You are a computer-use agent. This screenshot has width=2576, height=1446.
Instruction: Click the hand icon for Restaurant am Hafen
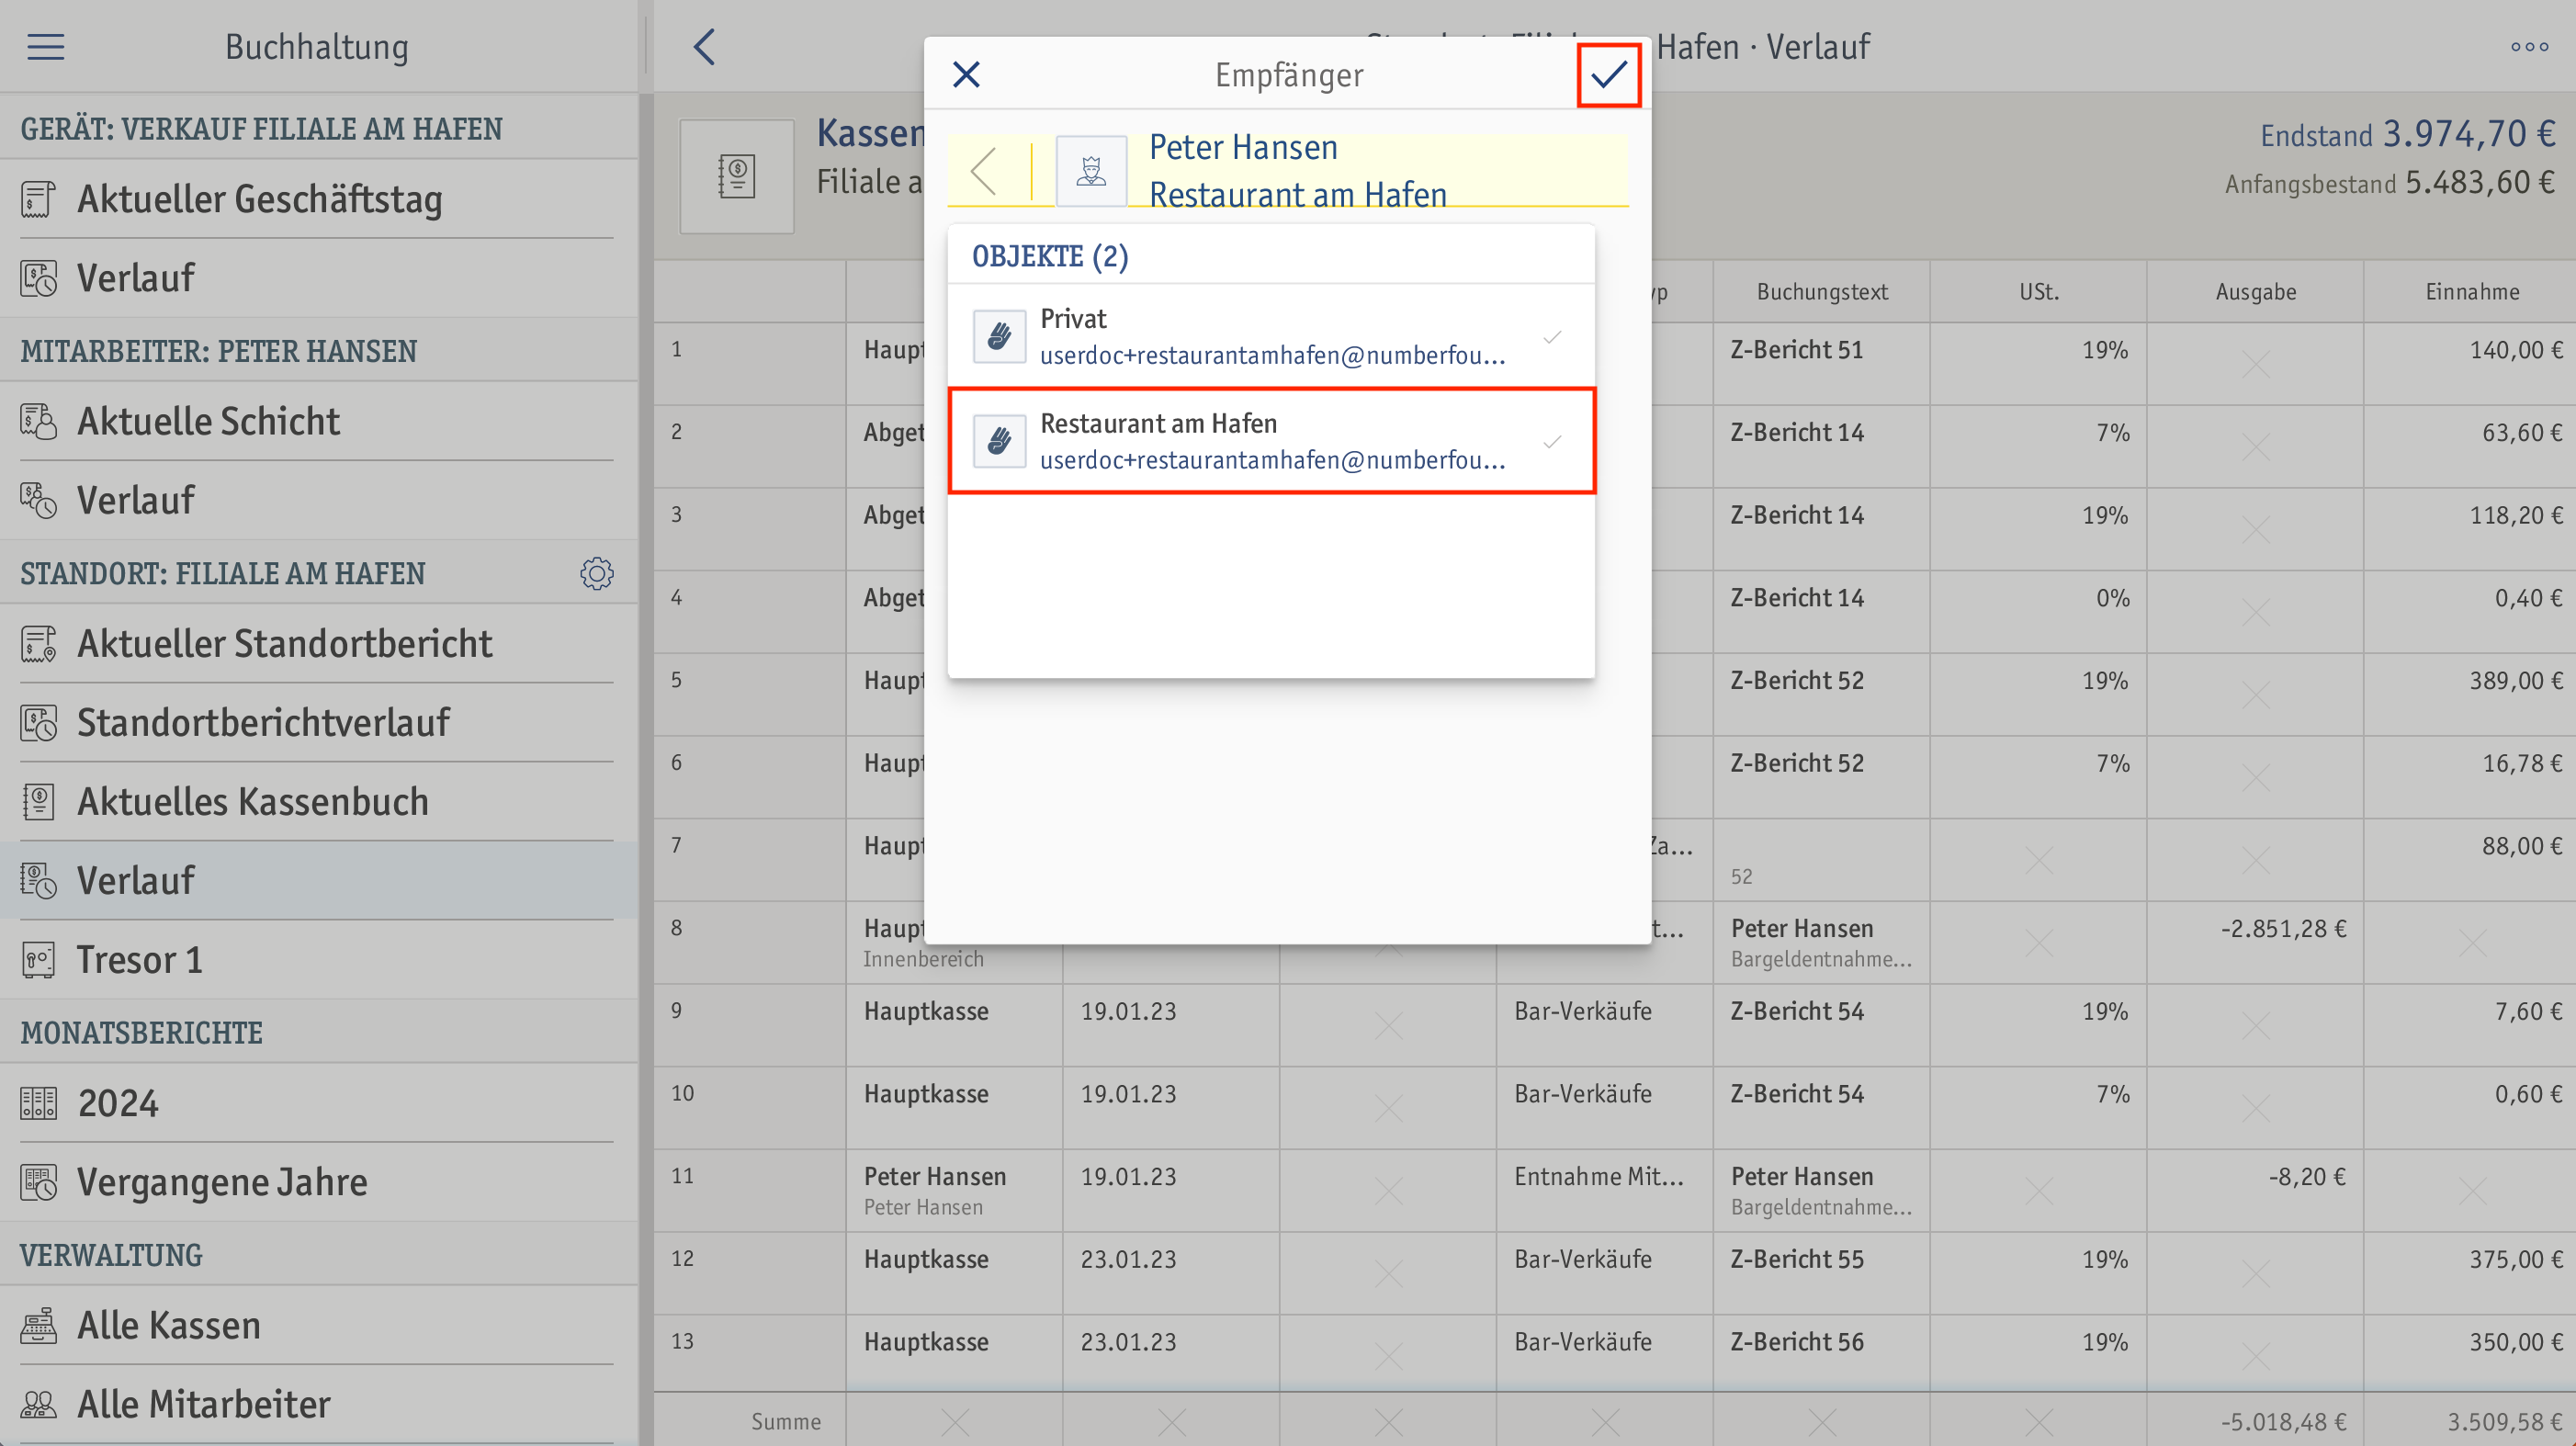[999, 441]
